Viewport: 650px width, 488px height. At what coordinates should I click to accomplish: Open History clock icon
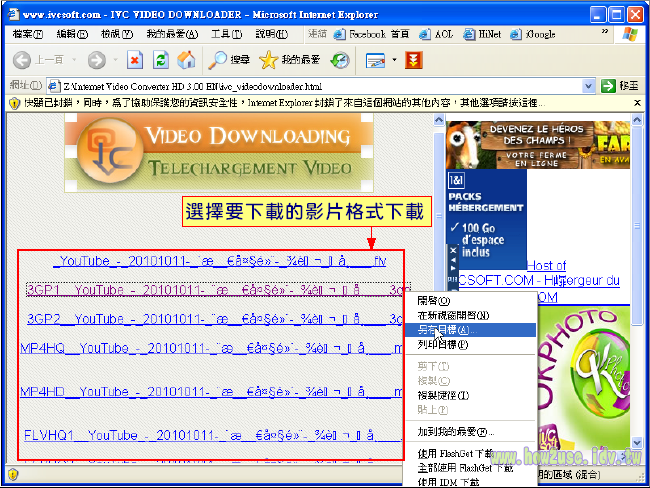(x=340, y=61)
